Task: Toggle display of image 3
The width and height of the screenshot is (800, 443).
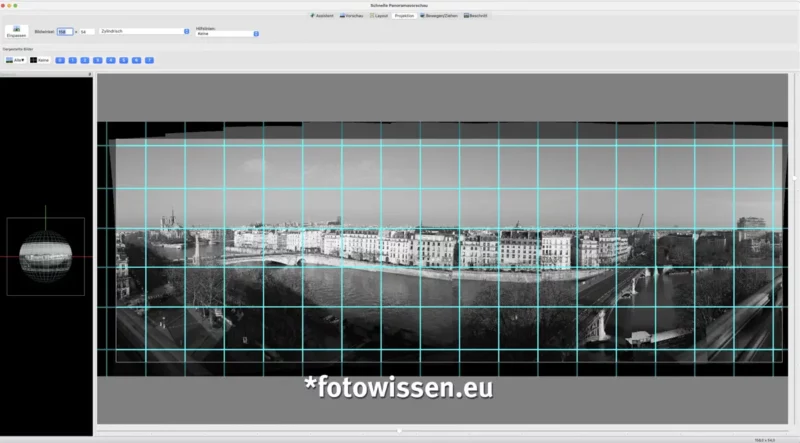Action: click(97, 60)
